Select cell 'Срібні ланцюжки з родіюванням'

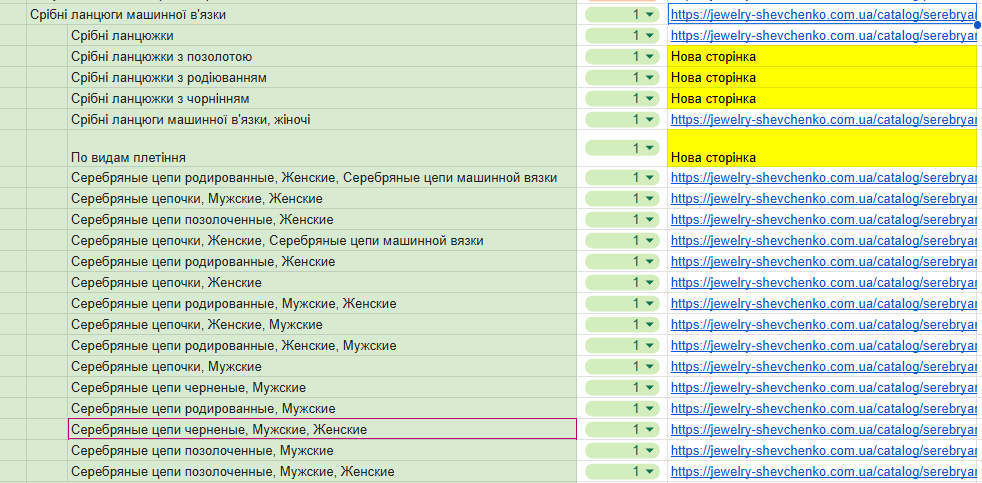click(323, 77)
